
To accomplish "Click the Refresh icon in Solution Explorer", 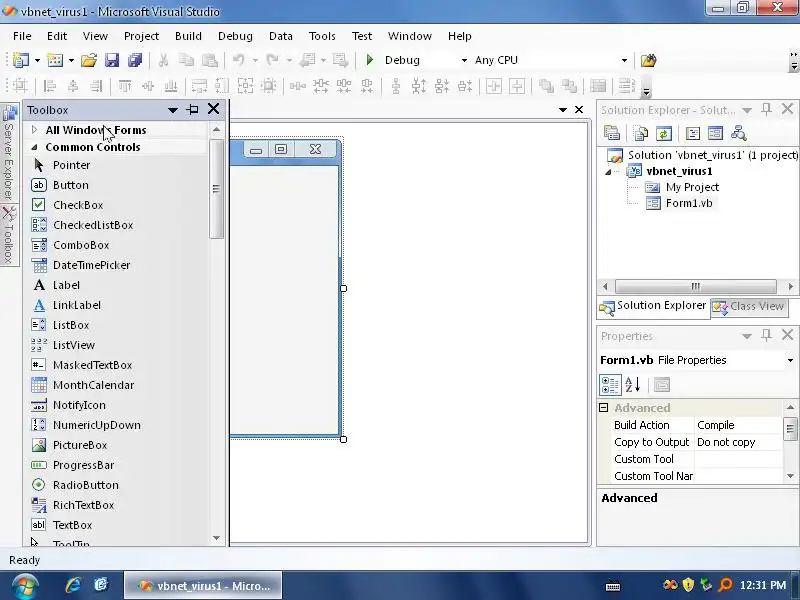I will click(x=664, y=133).
